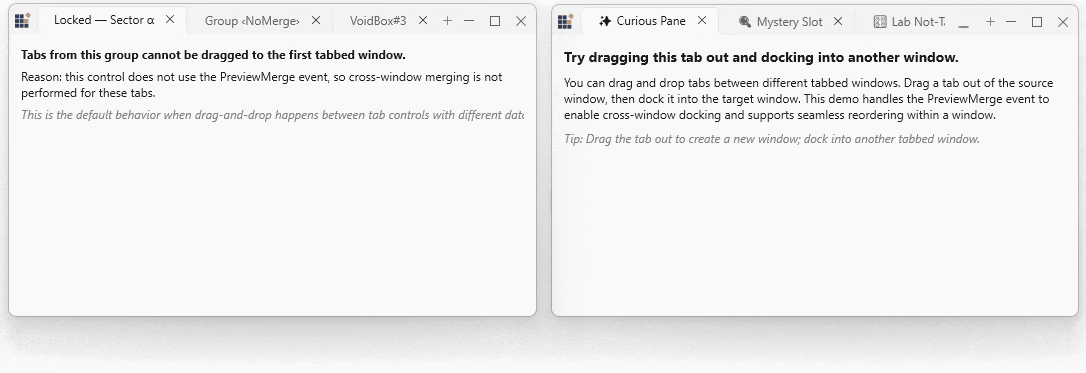Add a new tab in the Curious Pane window
1086x373 pixels.
click(x=990, y=21)
